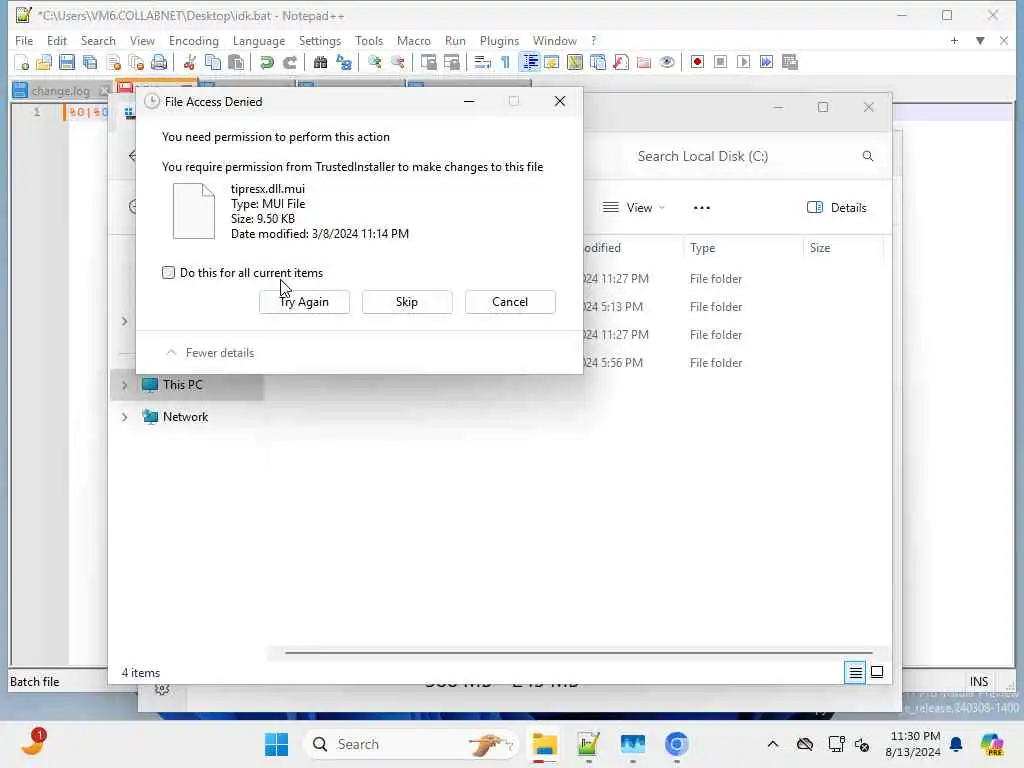The height and width of the screenshot is (768, 1024).
Task: Click Explorer horizontal scrollbar
Action: point(579,652)
